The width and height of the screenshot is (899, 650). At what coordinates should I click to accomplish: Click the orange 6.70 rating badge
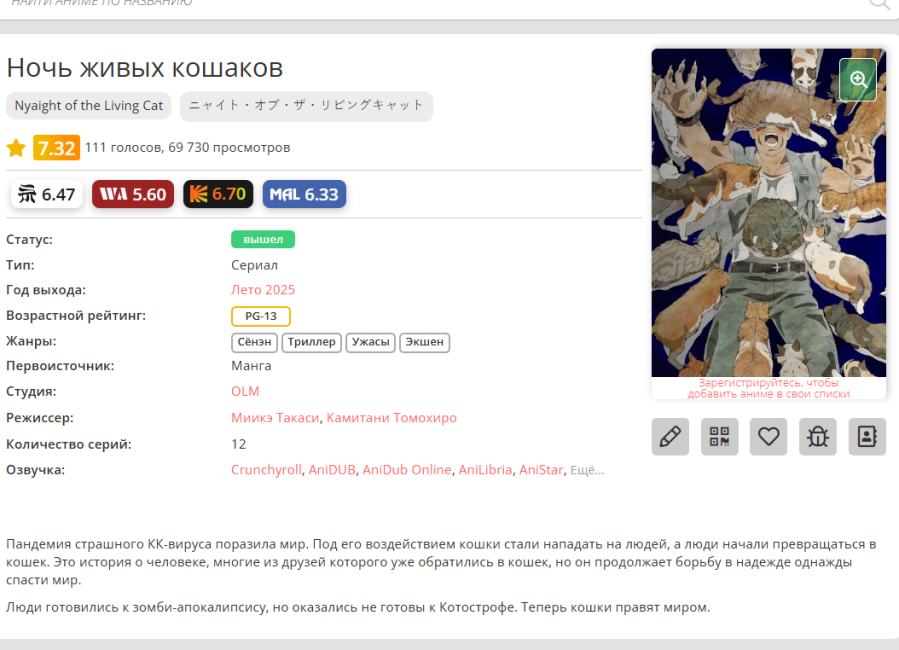218,194
